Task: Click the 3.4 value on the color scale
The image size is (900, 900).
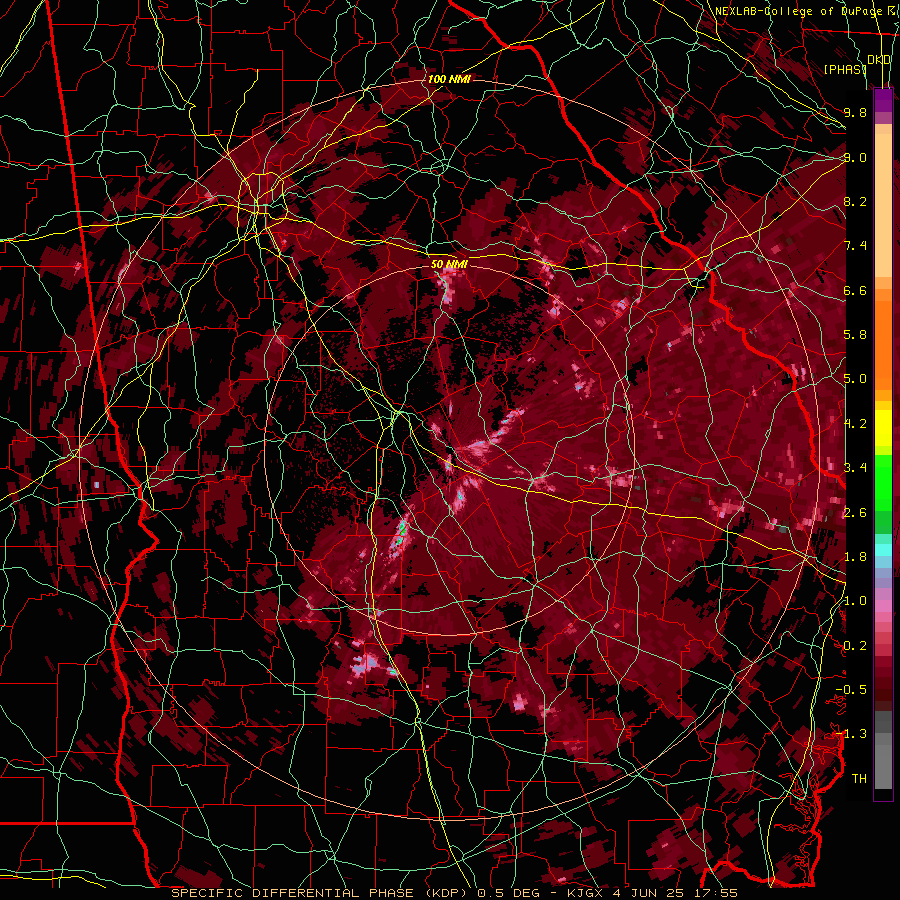Action: 855,468
